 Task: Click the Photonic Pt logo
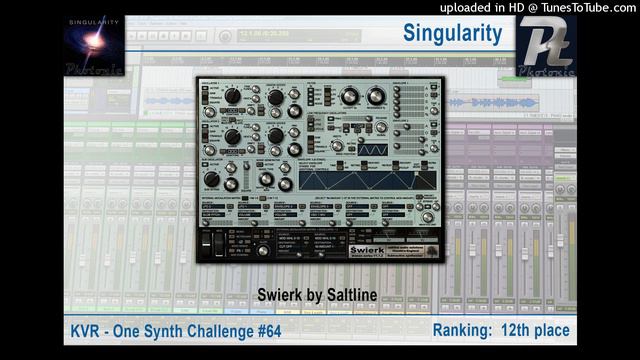point(546,46)
